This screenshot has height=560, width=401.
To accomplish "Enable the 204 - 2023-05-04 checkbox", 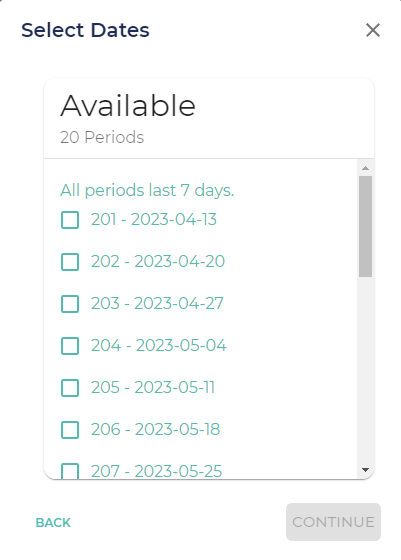I will click(x=70, y=346).
